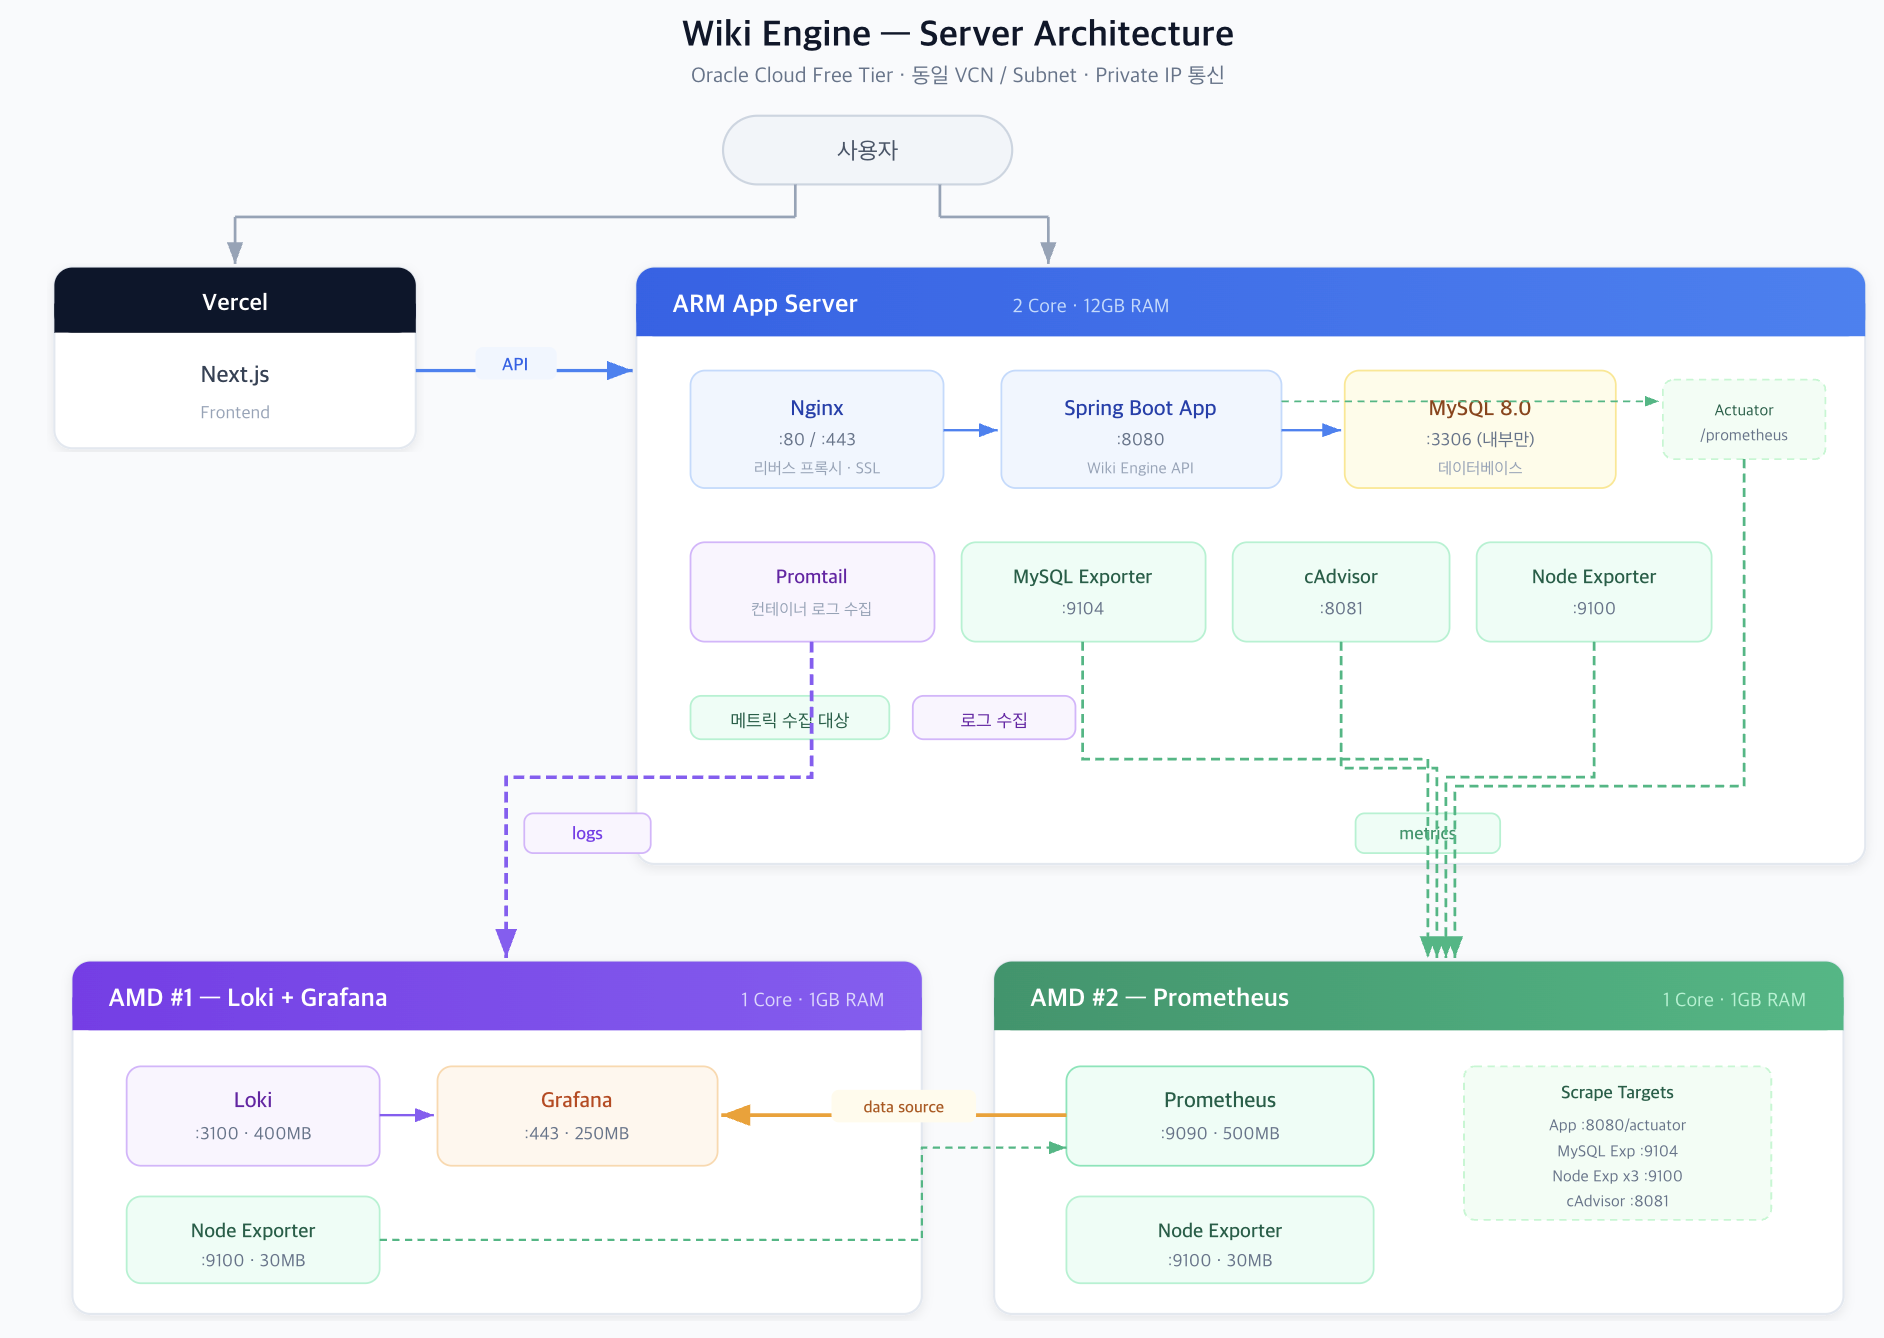Image resolution: width=1884 pixels, height=1338 pixels.
Task: Click the Next.js Frontend box
Action: (x=235, y=390)
